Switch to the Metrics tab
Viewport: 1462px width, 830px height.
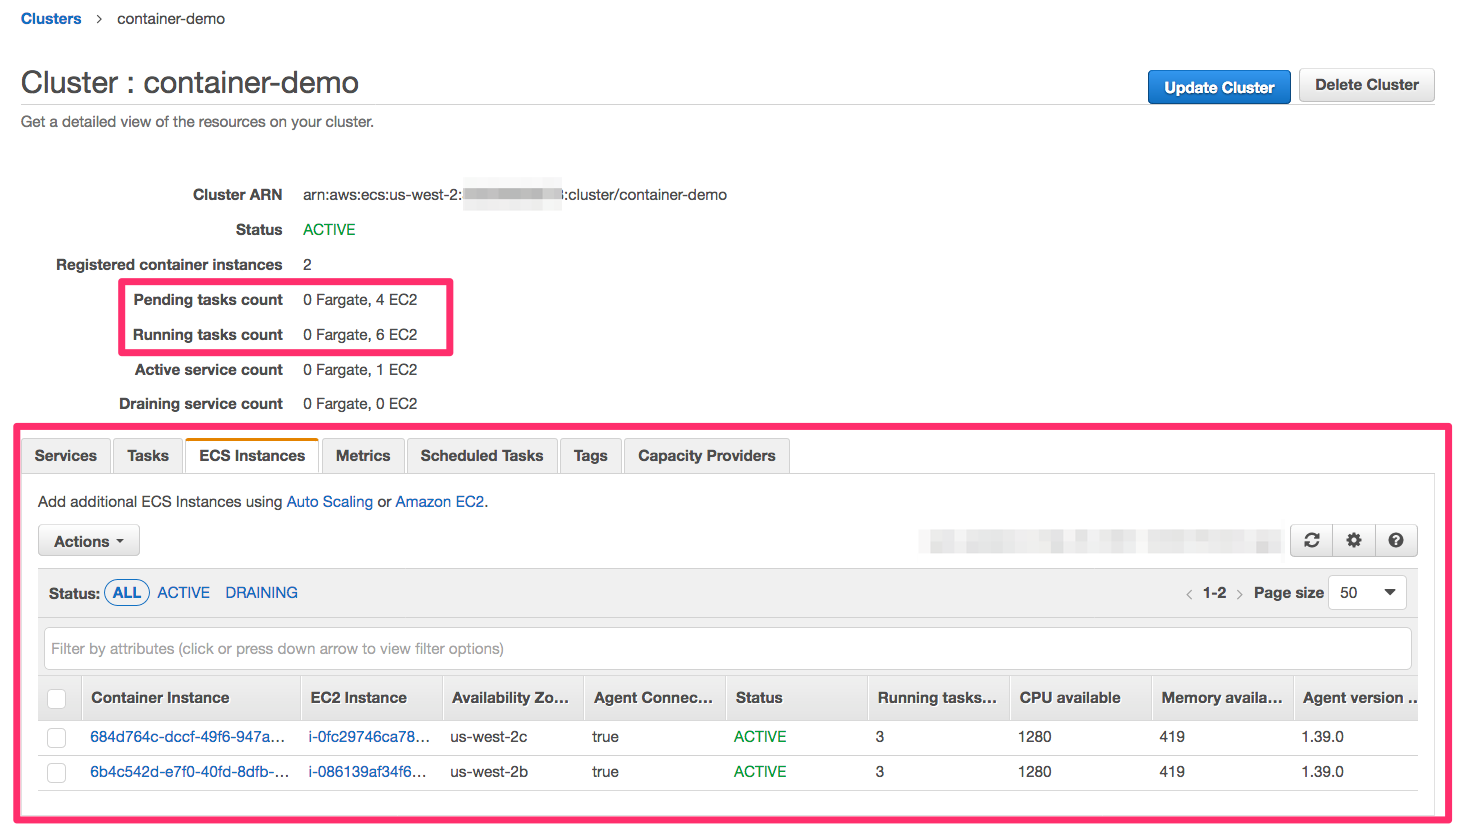tap(363, 456)
